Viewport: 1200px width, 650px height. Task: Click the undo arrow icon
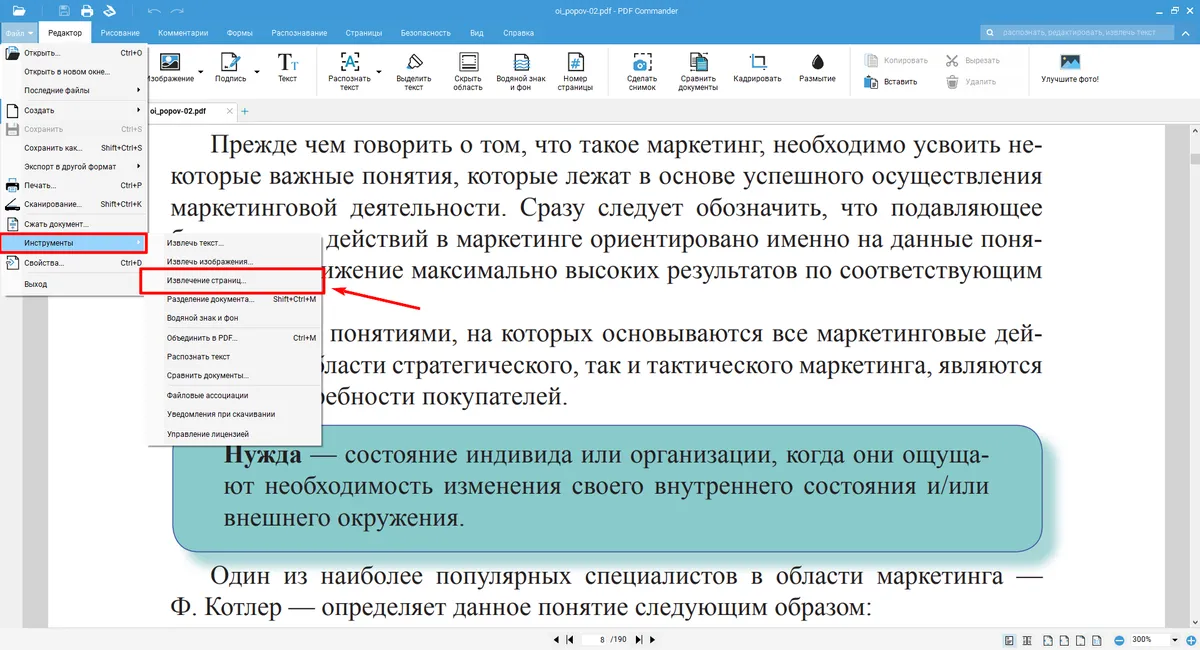153,11
